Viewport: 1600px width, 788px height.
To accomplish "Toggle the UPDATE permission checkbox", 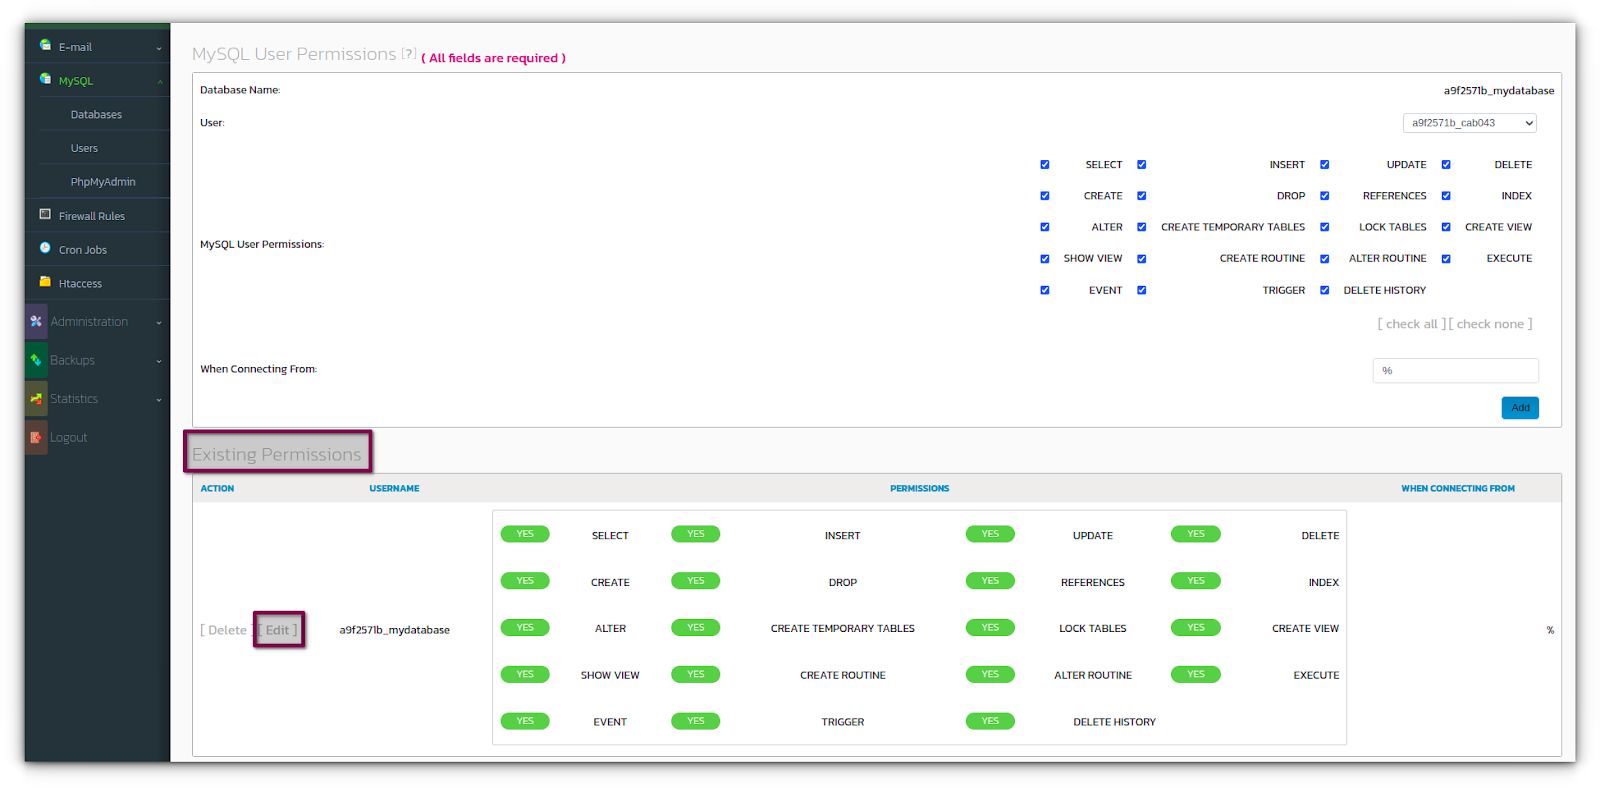I will tap(1325, 165).
